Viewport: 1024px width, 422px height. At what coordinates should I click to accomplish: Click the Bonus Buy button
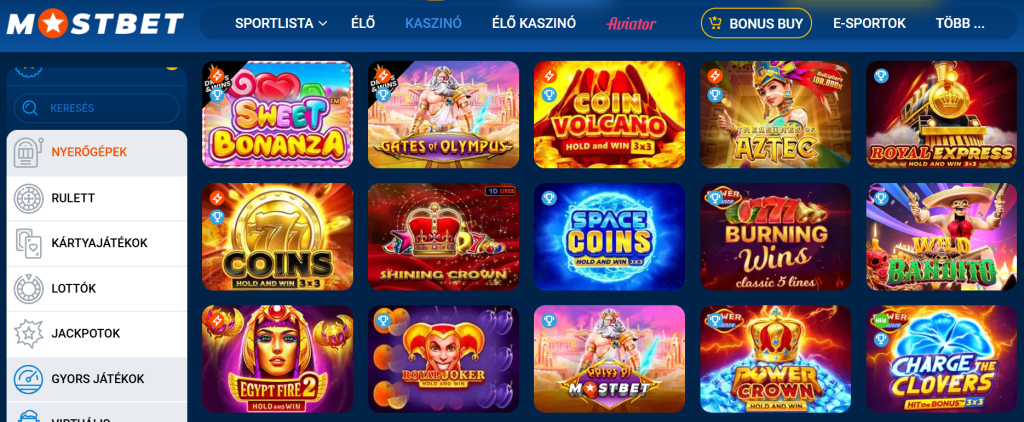[x=756, y=24]
